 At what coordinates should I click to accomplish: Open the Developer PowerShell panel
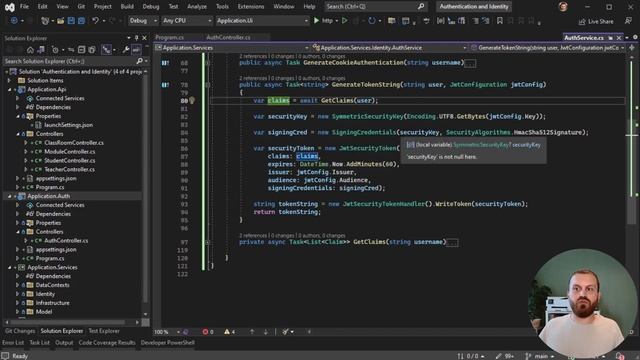[x=168, y=342]
